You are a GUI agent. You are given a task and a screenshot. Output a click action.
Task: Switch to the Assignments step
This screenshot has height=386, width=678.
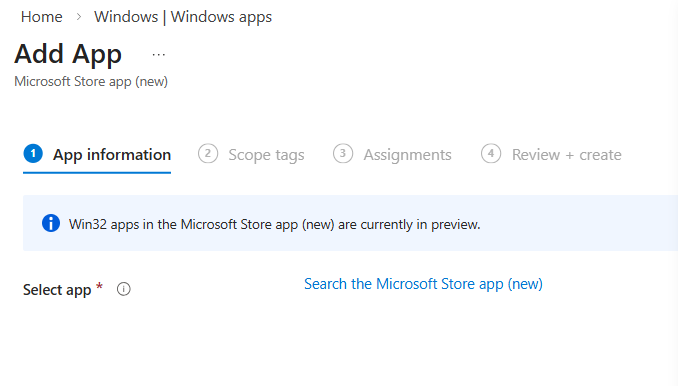point(392,154)
